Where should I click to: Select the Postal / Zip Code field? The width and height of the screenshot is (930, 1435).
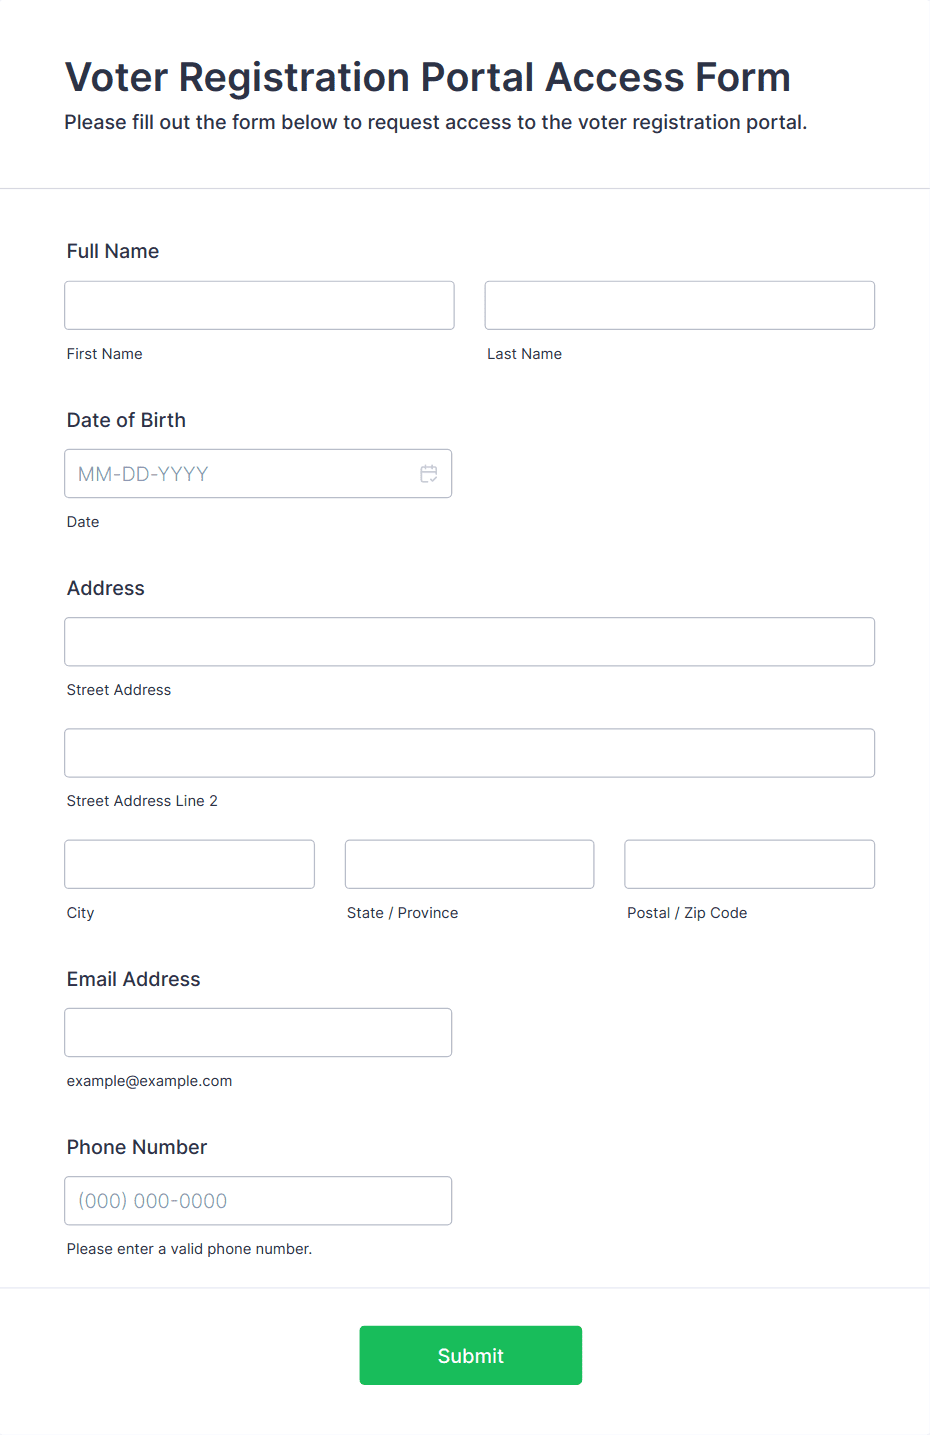(x=749, y=864)
